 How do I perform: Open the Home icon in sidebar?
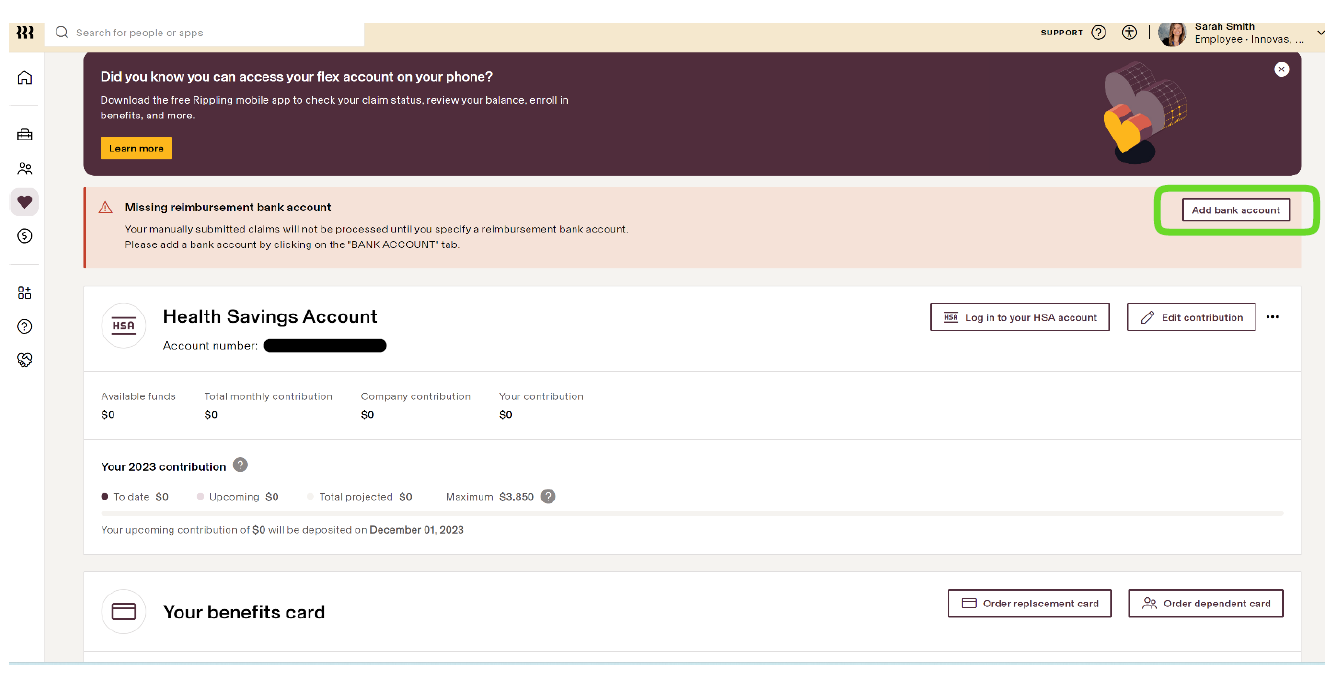tap(25, 78)
